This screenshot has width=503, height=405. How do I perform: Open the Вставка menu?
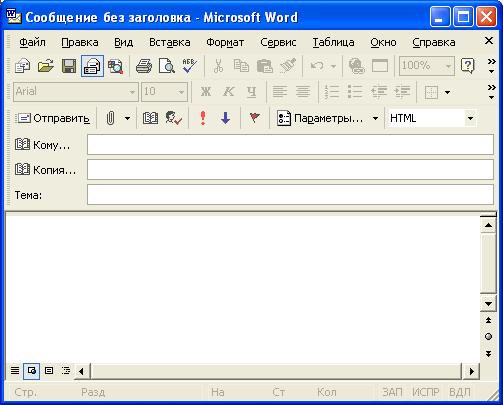coord(170,42)
